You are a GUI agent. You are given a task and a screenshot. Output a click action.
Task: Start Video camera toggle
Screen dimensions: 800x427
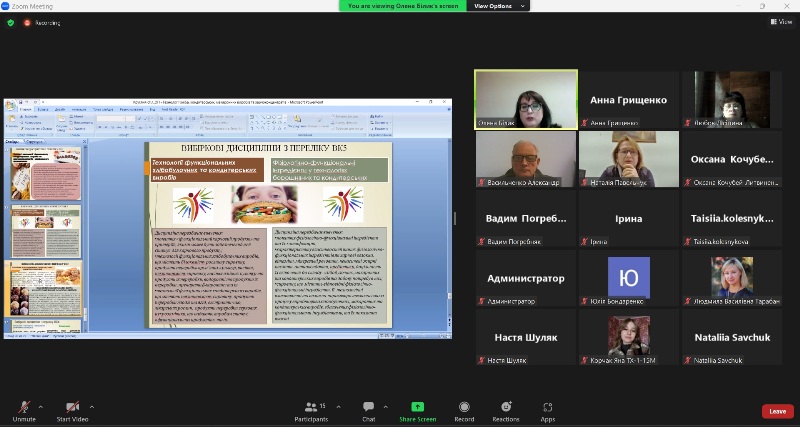pyautogui.click(x=72, y=410)
